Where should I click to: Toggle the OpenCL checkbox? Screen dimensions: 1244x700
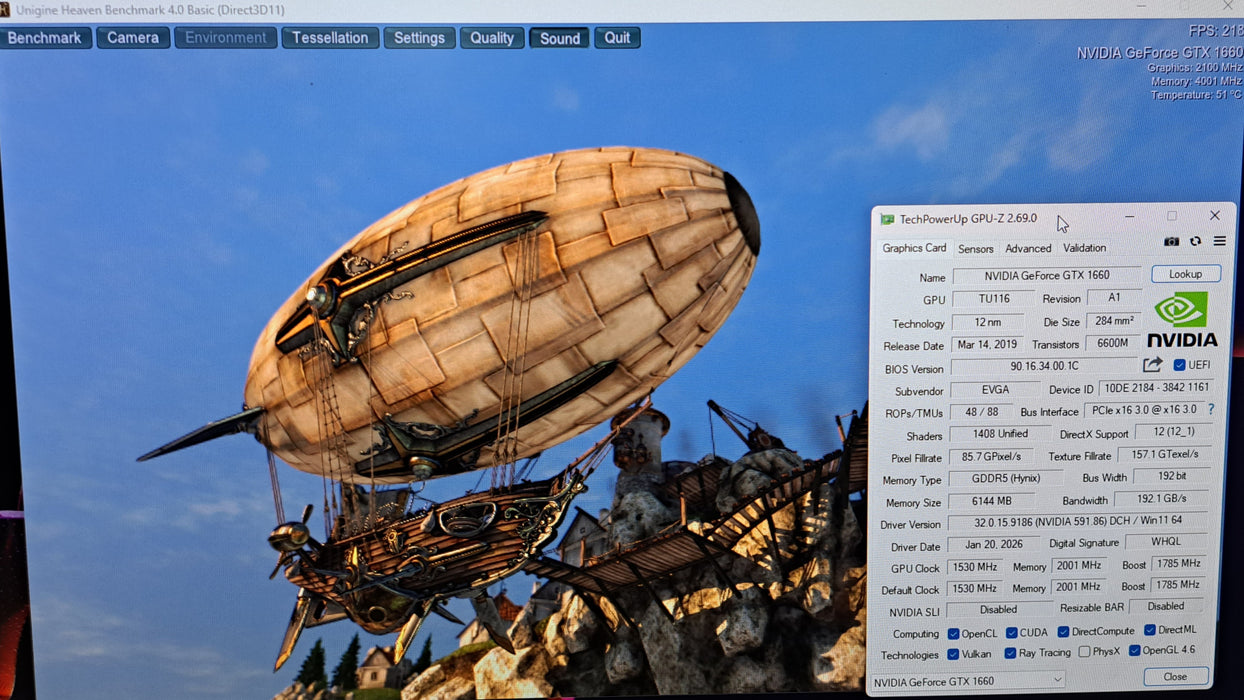click(953, 633)
